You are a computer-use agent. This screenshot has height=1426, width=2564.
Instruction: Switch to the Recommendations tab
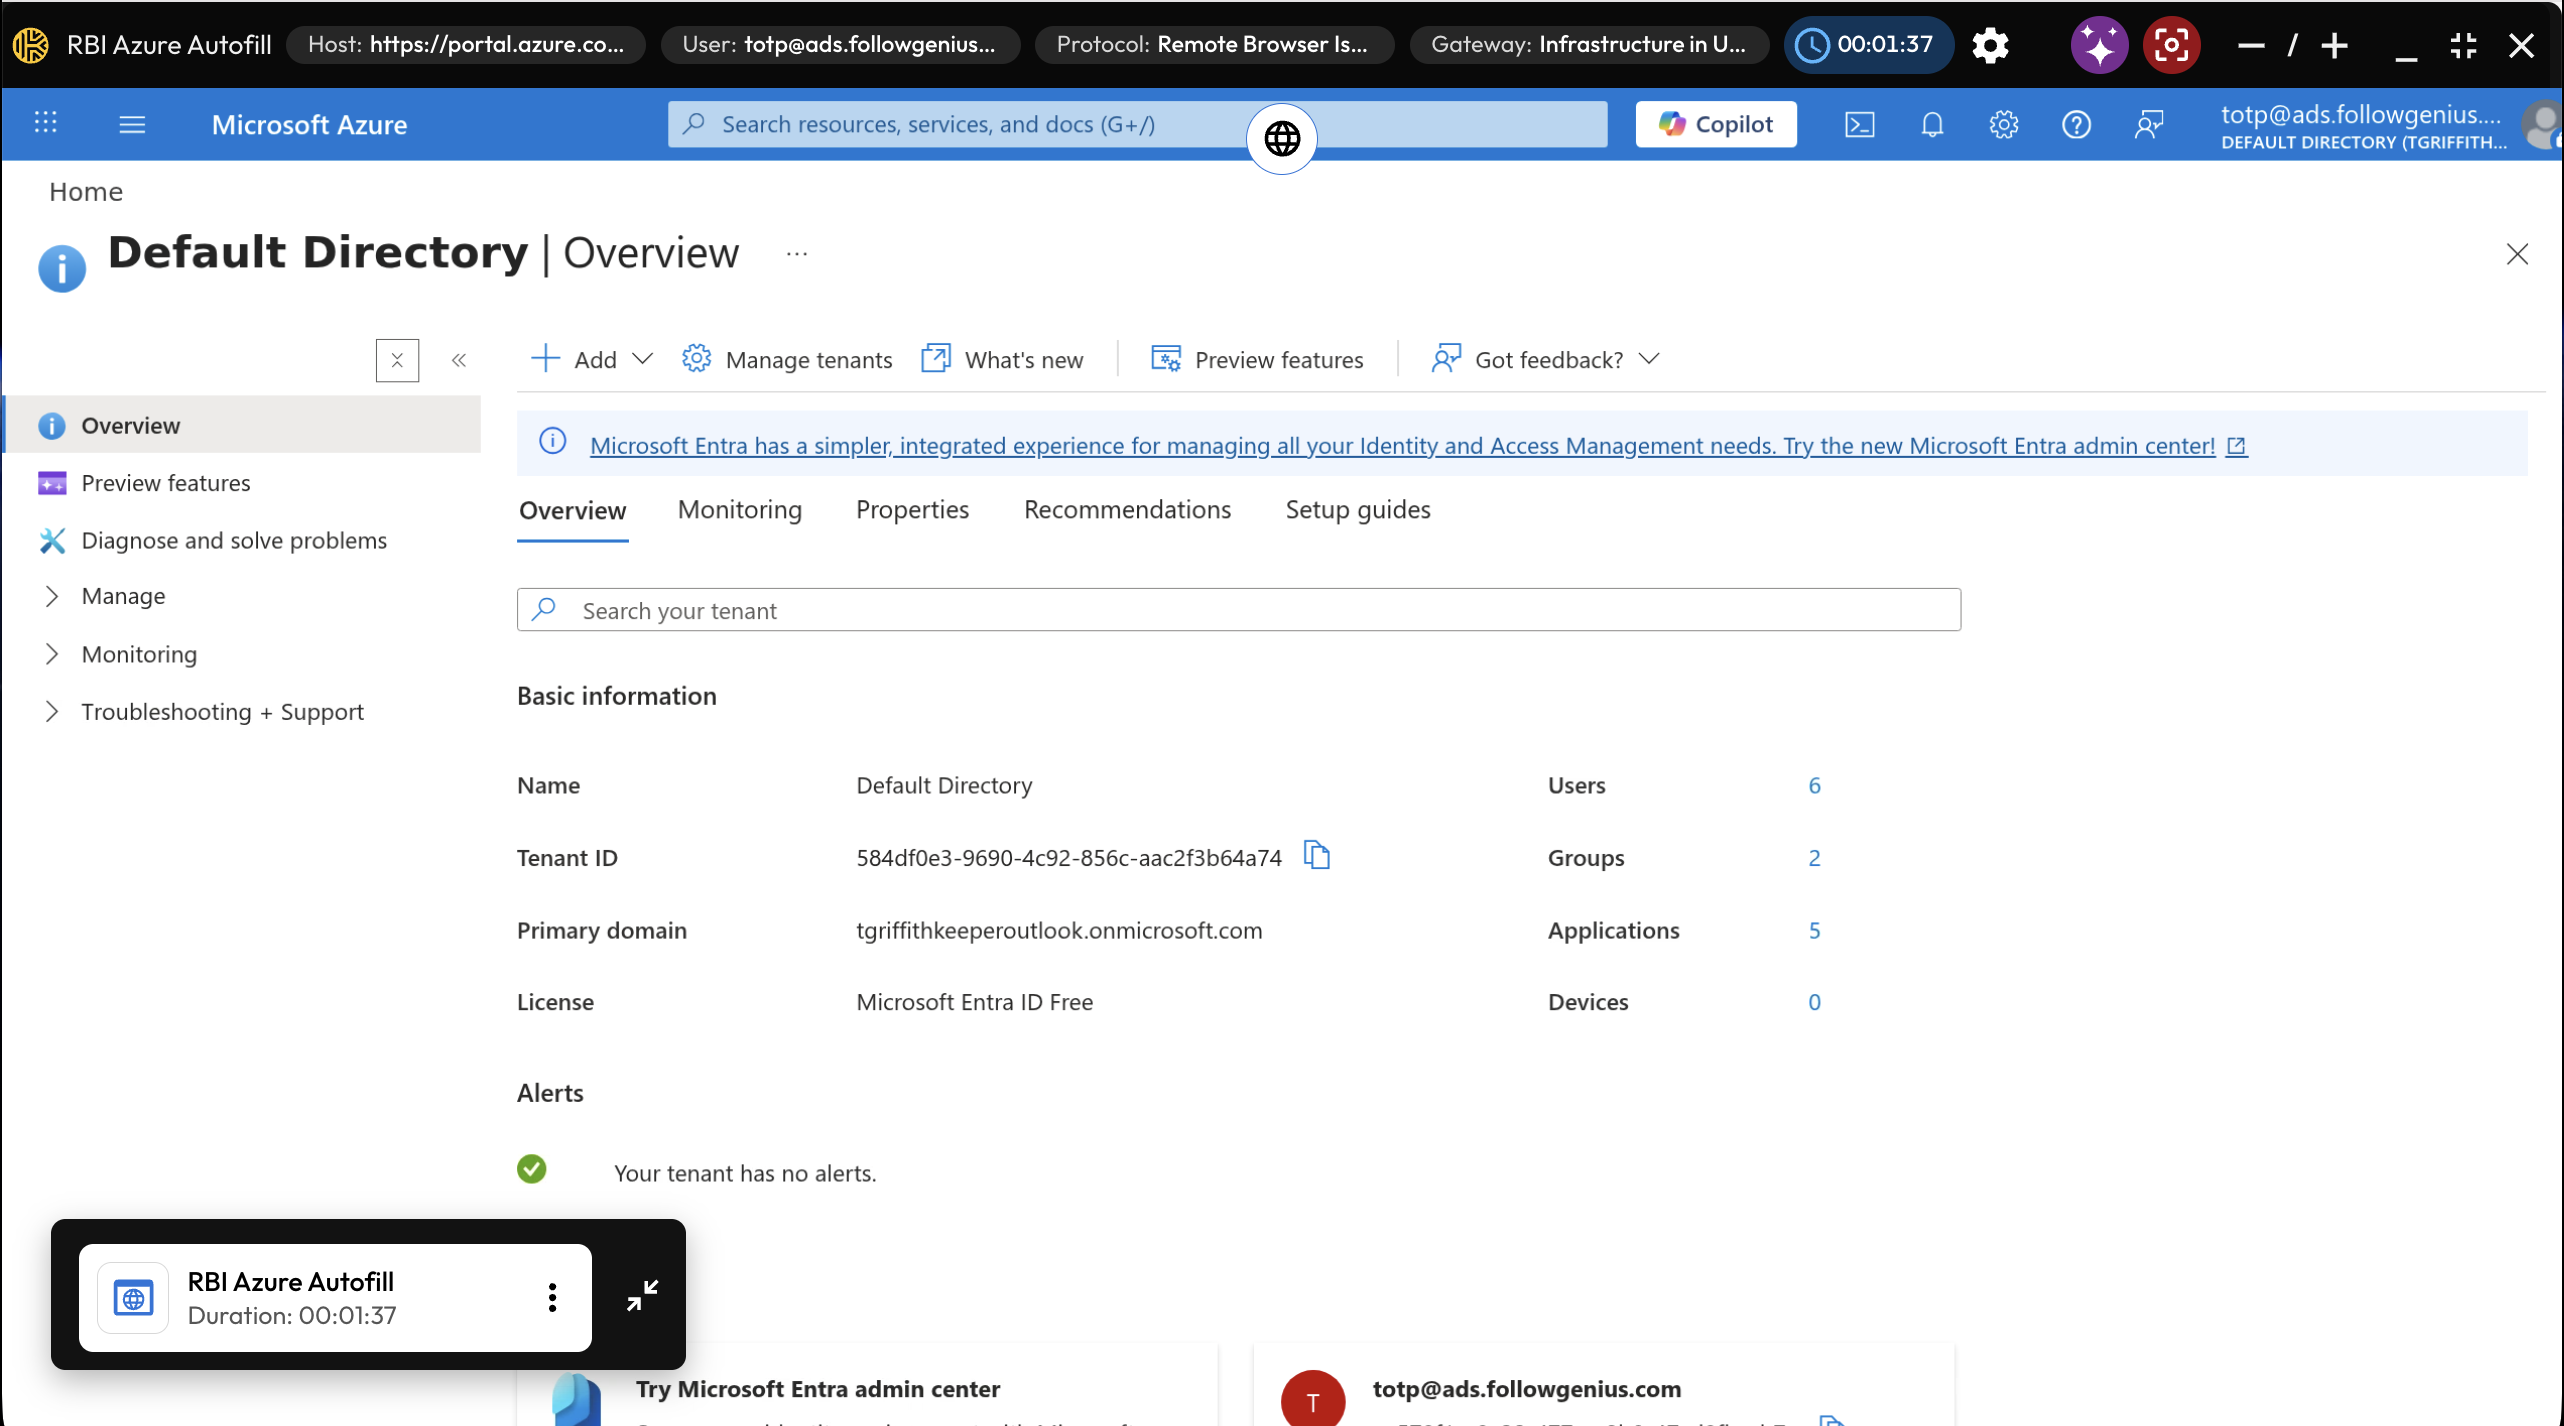pos(1127,509)
